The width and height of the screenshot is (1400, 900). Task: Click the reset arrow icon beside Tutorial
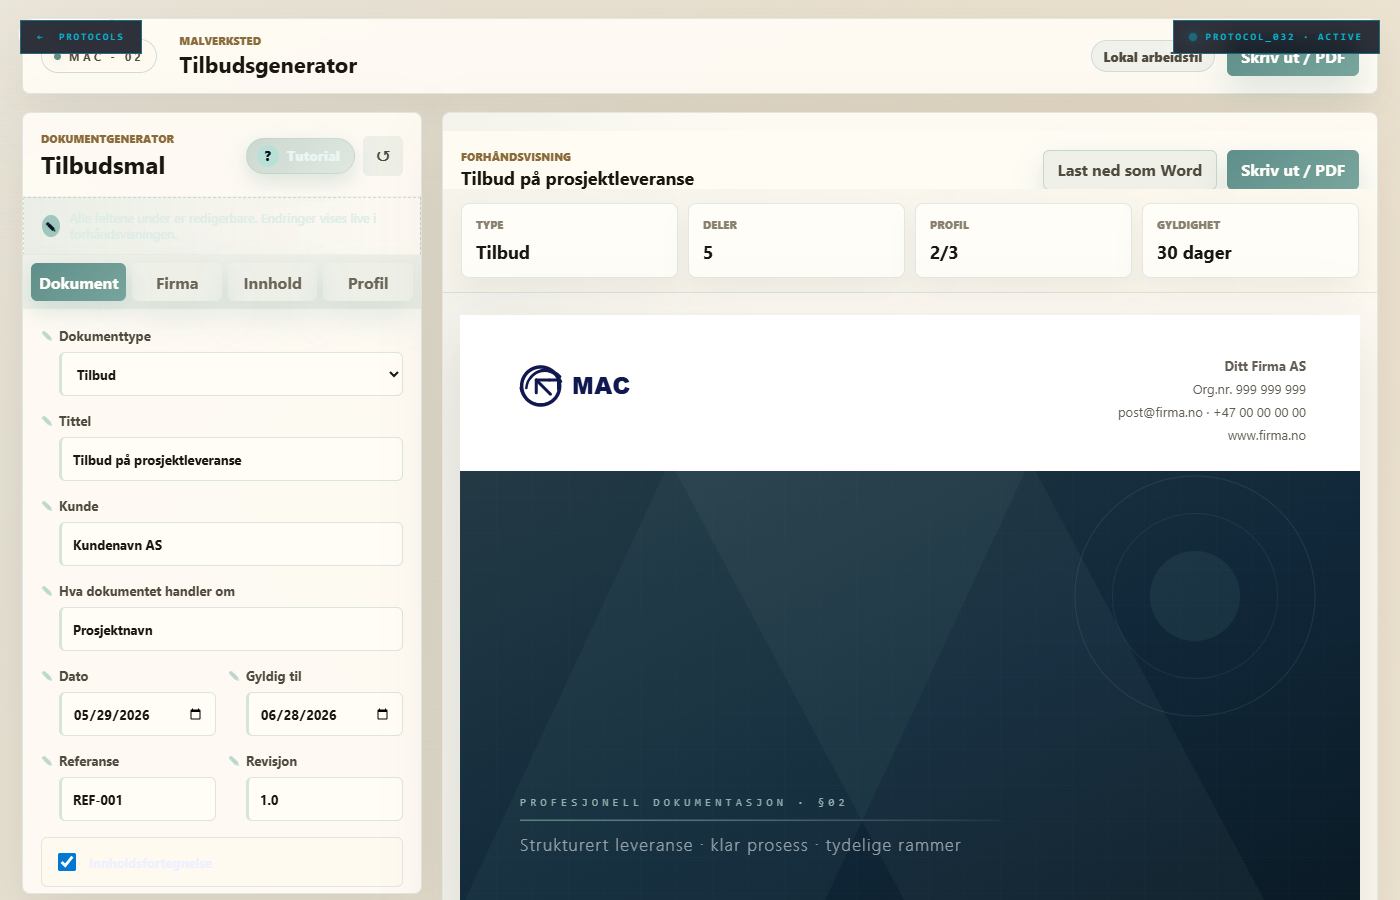click(383, 156)
